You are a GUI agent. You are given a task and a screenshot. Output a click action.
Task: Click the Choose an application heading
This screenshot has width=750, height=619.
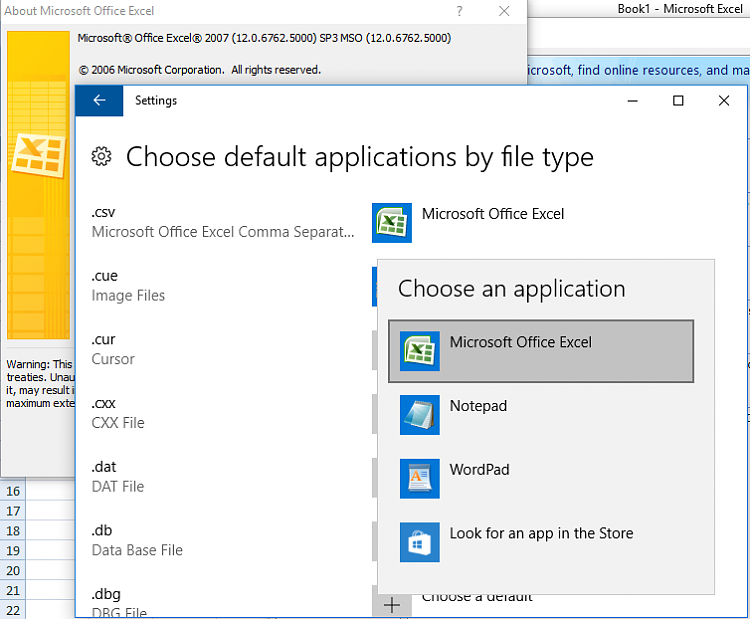pos(511,289)
